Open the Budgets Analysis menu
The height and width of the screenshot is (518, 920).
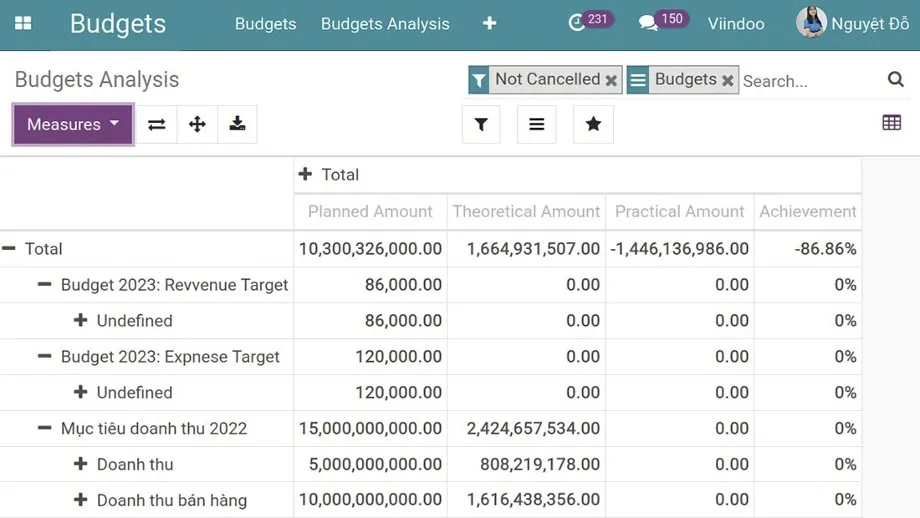coord(385,23)
